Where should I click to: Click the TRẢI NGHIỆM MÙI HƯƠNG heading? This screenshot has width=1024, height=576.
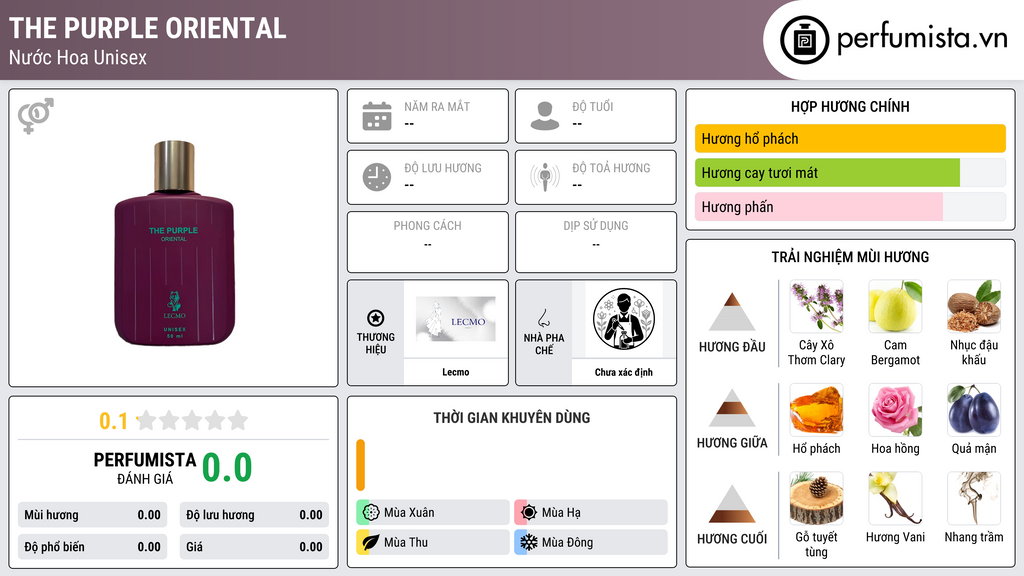tap(850, 257)
